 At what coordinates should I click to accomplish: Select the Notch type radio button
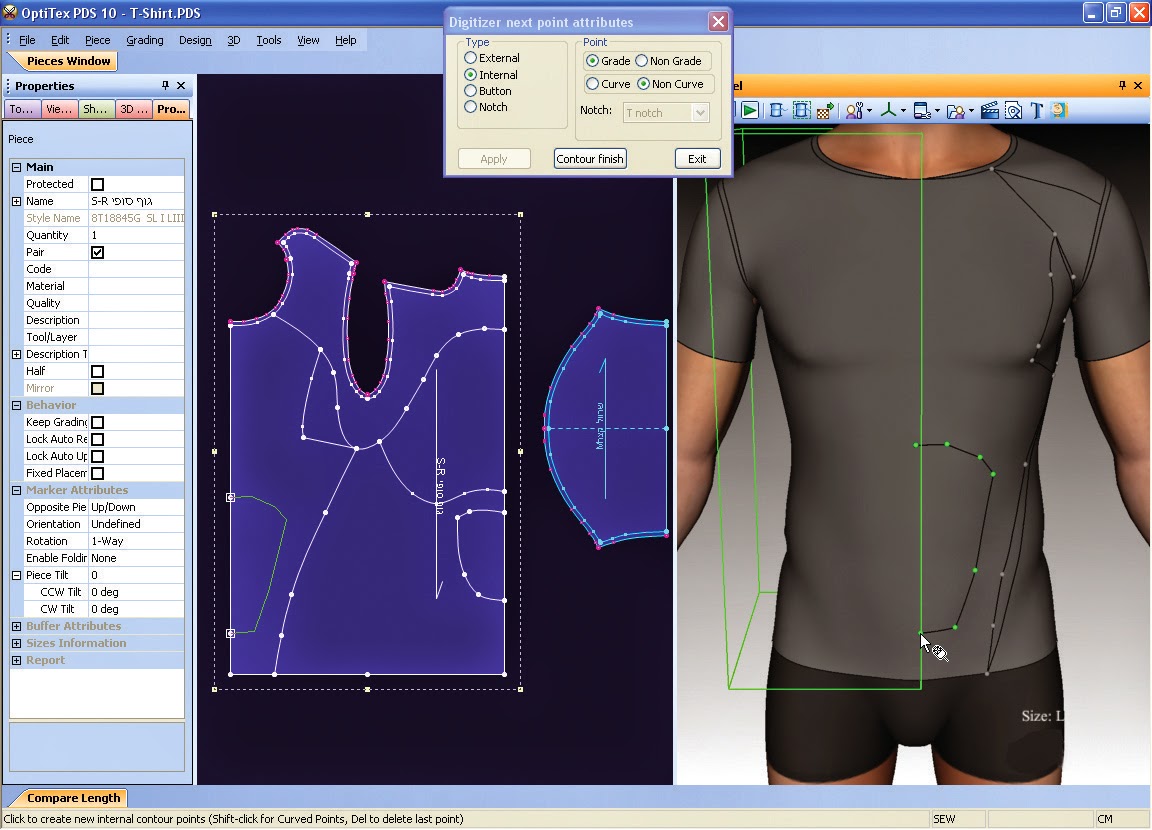(470, 107)
